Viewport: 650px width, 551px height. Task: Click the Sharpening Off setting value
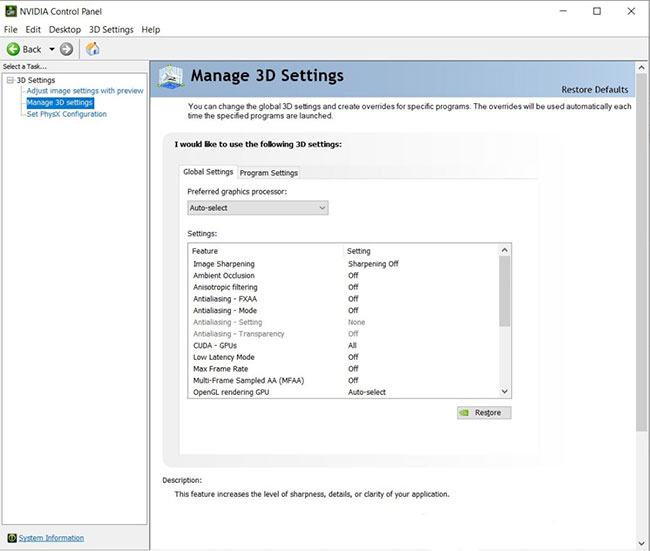[373, 264]
